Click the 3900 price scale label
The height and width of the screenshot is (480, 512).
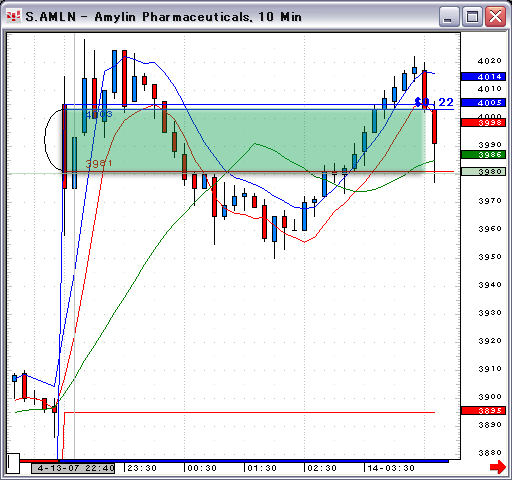(490, 397)
